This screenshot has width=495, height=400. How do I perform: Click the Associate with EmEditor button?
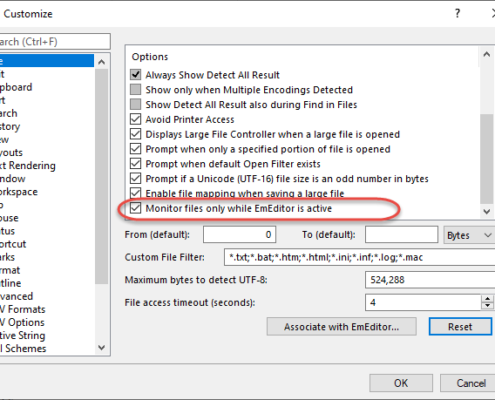pos(341,327)
